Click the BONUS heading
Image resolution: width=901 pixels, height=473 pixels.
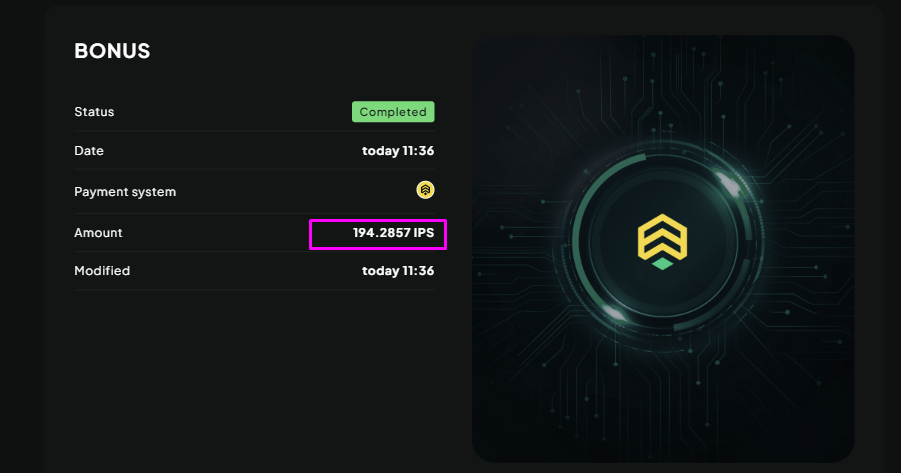coord(112,51)
